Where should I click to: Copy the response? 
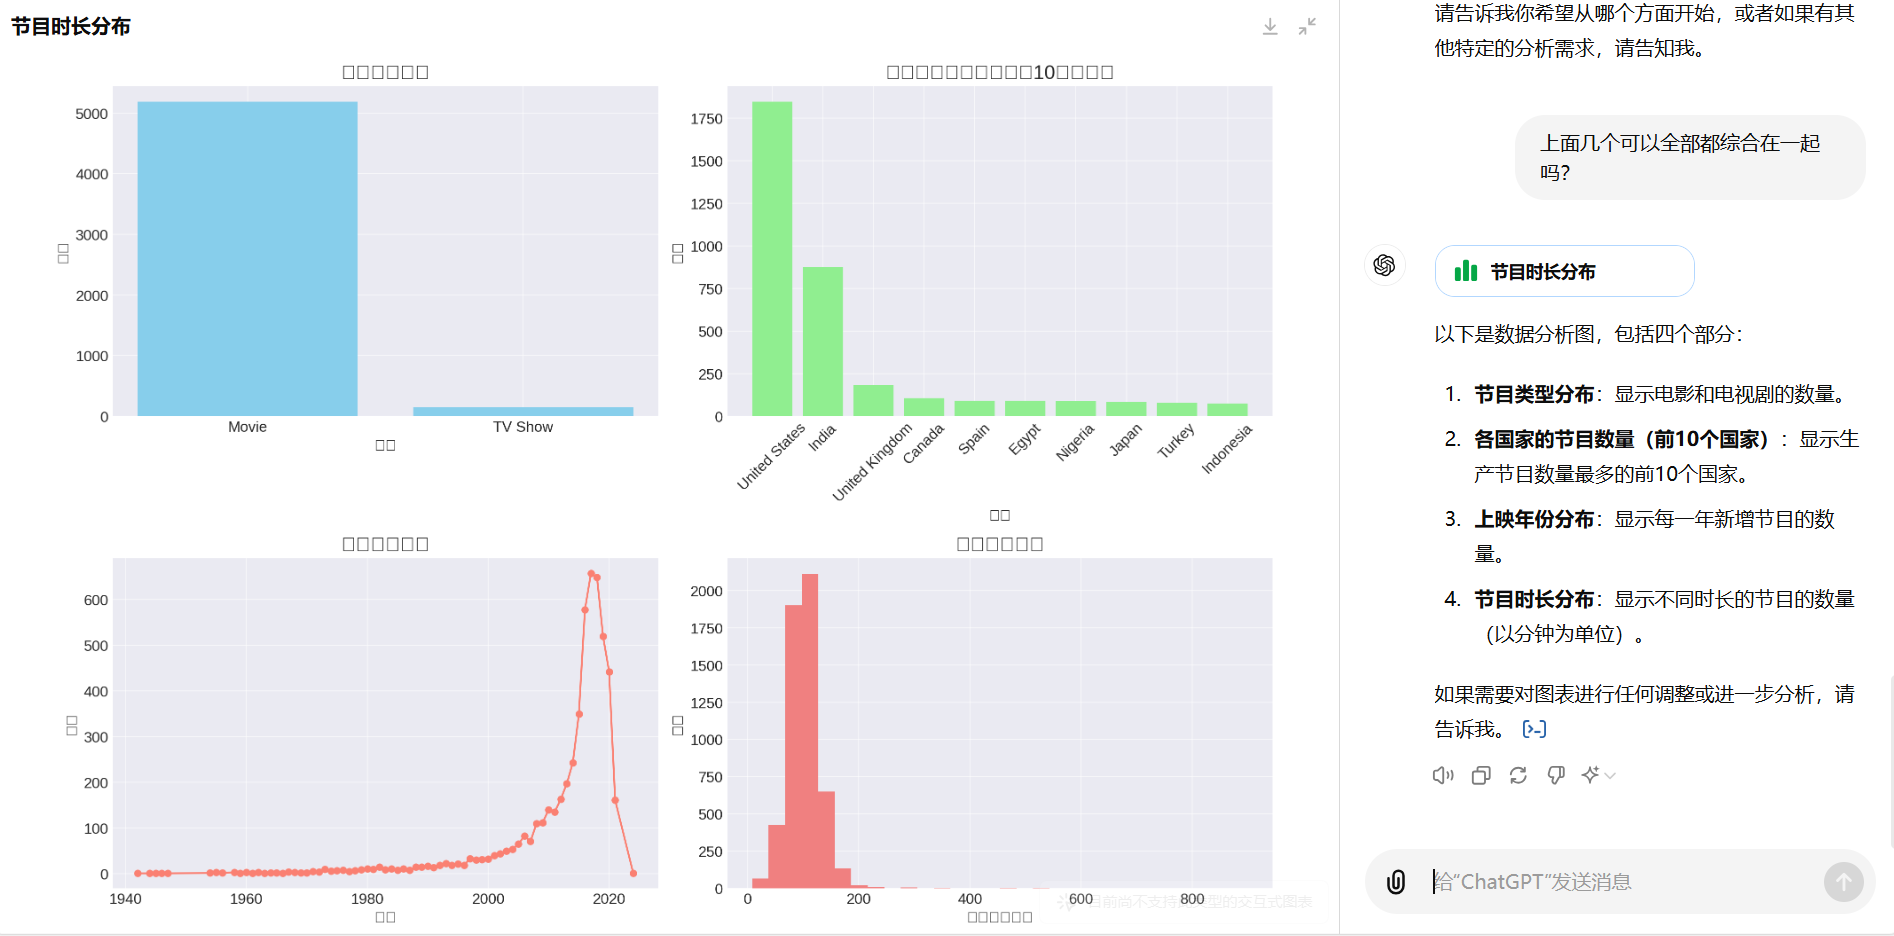pos(1481,775)
